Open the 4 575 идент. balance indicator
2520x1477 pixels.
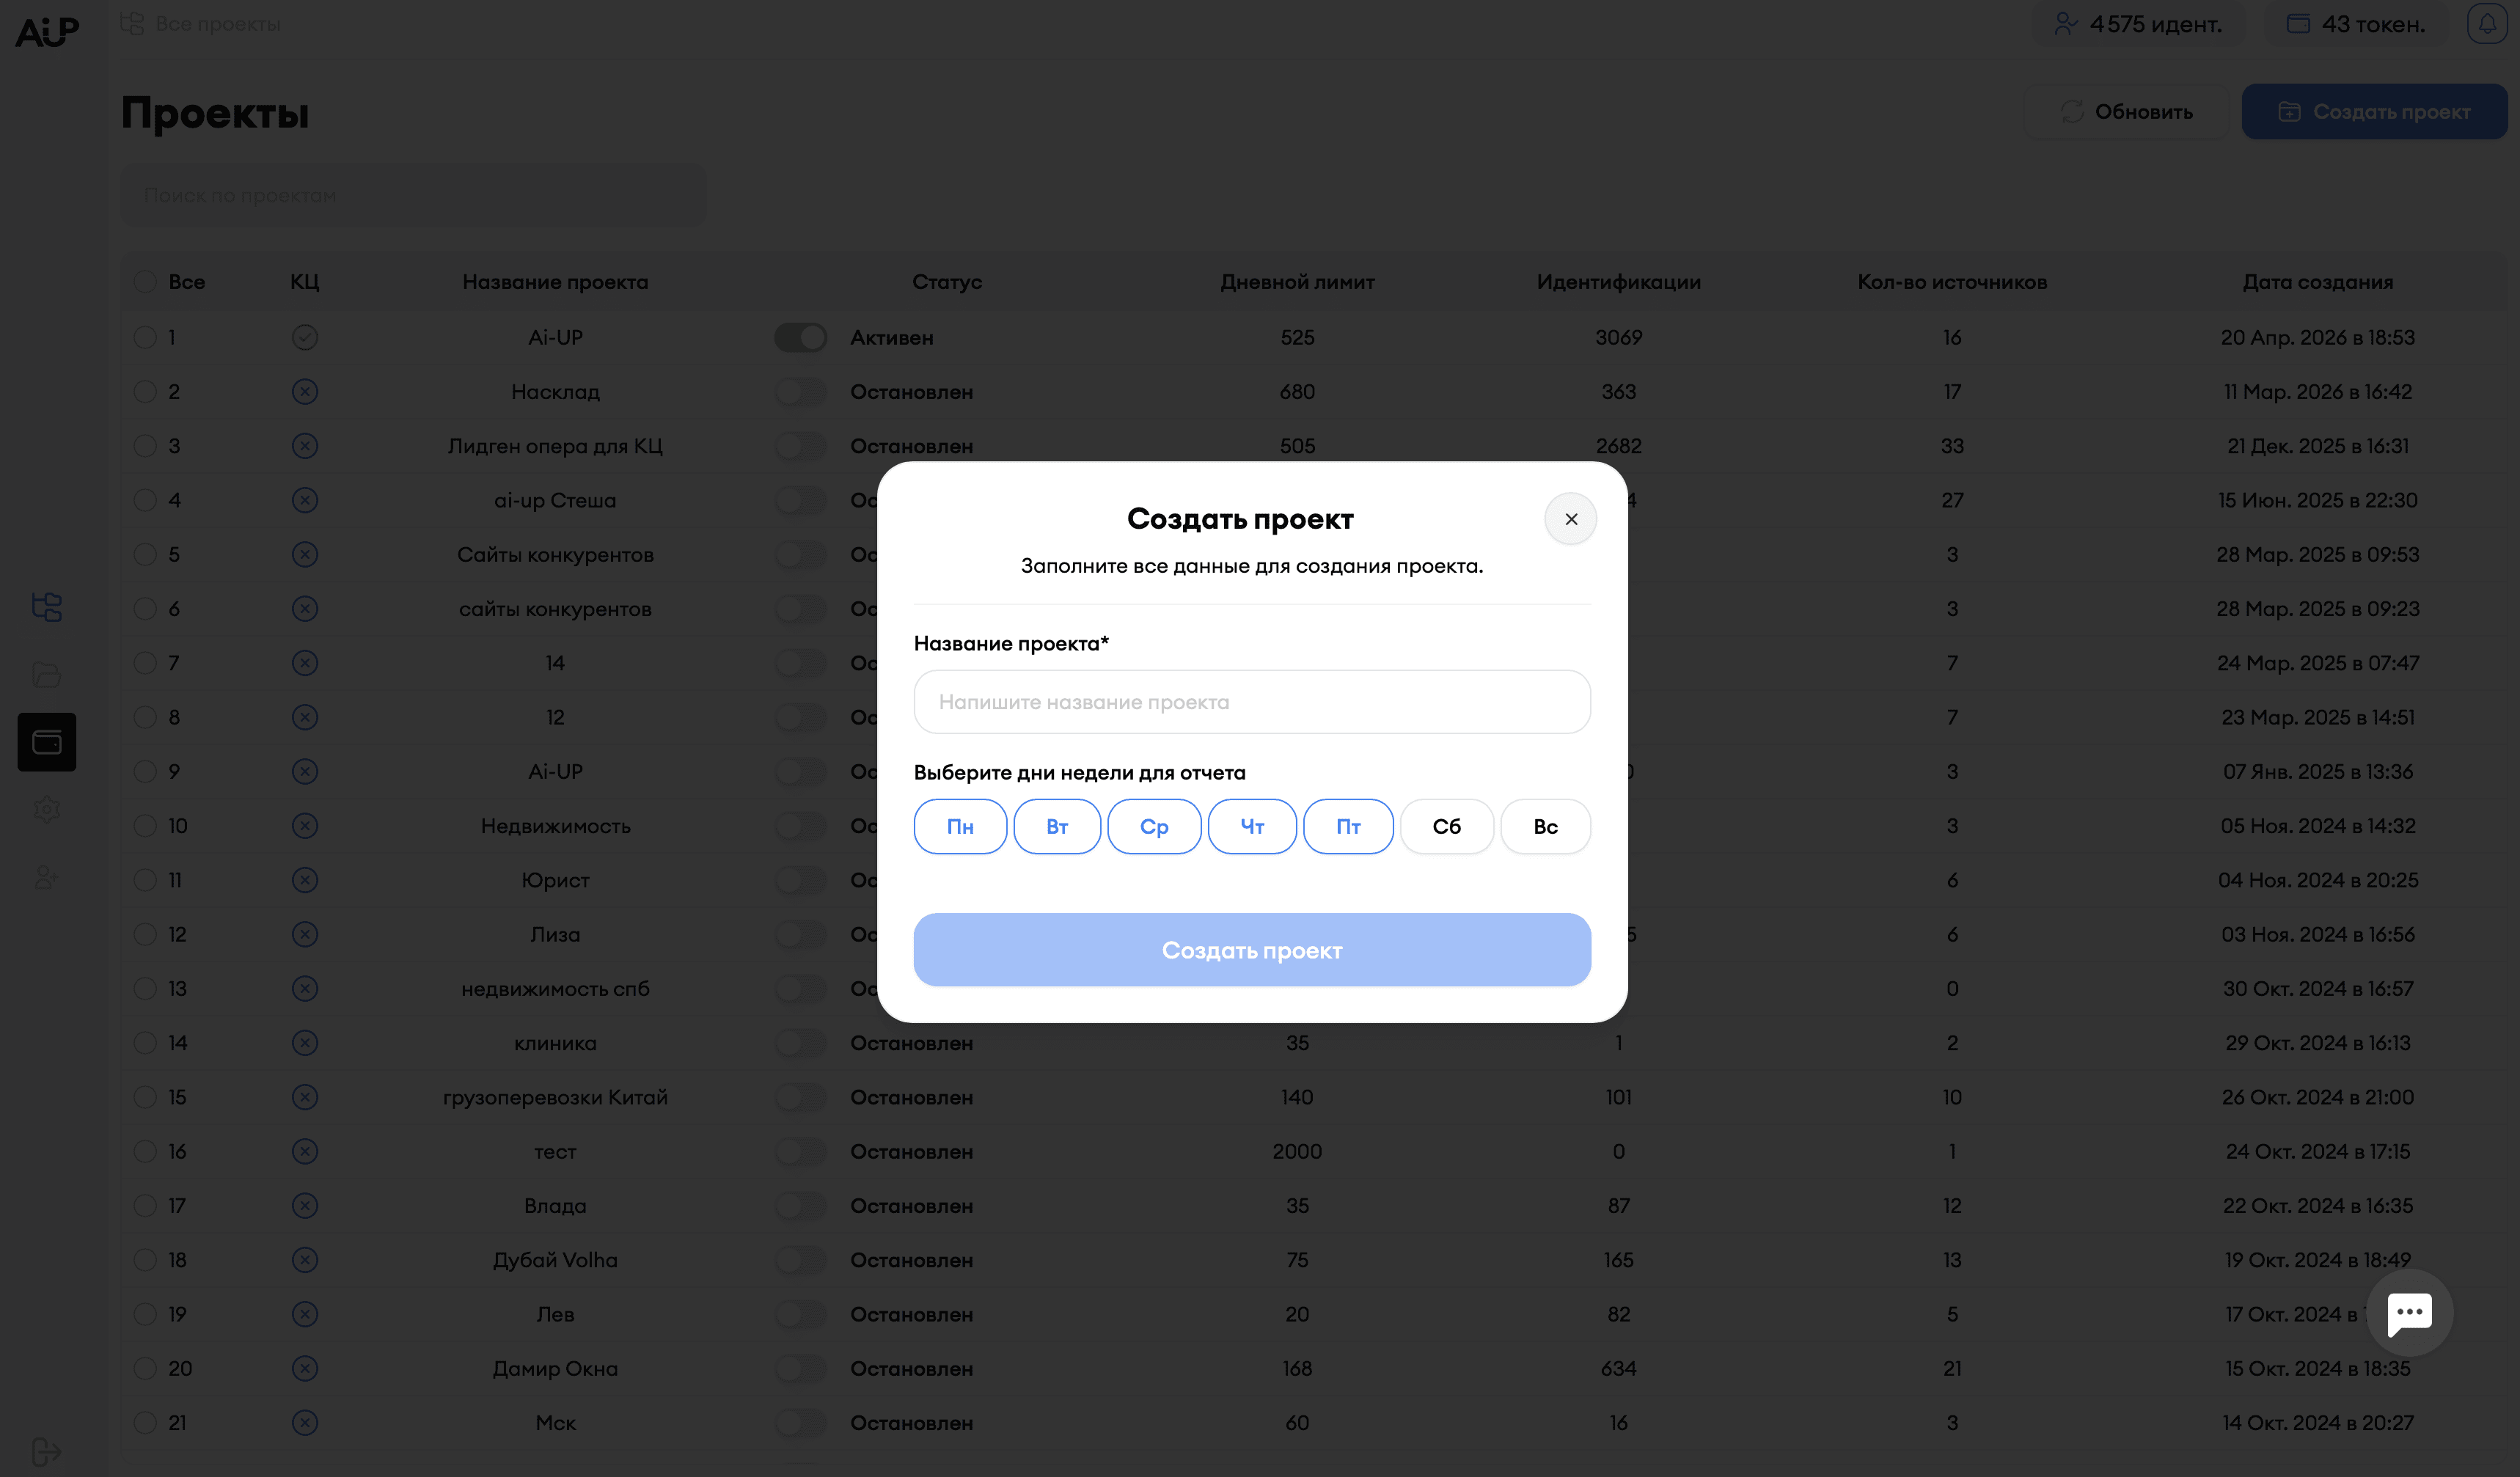pos(2138,24)
